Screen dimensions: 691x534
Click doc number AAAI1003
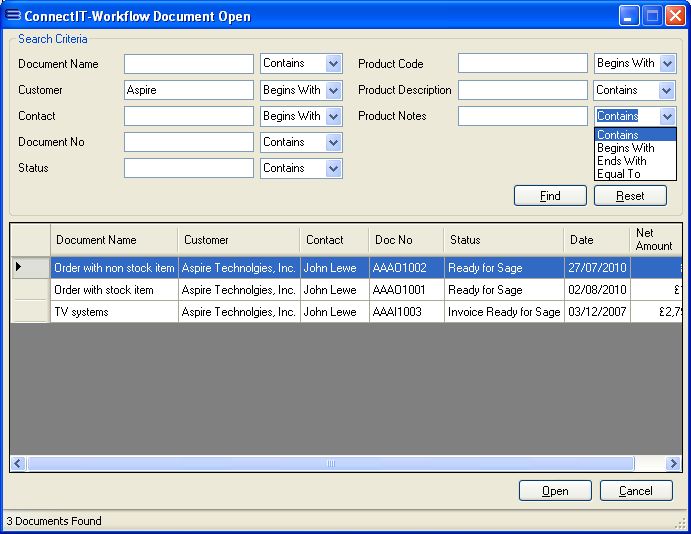(406, 312)
